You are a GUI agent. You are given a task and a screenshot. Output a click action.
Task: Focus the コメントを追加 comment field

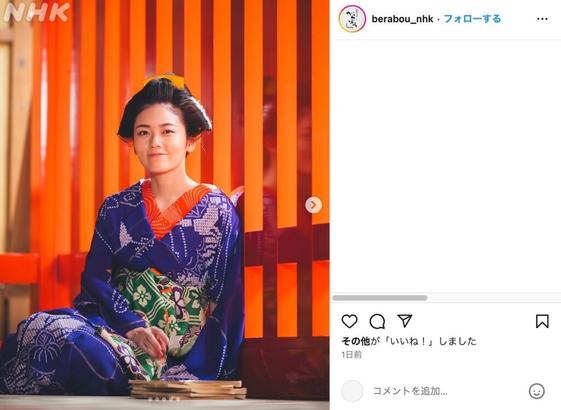[446, 391]
